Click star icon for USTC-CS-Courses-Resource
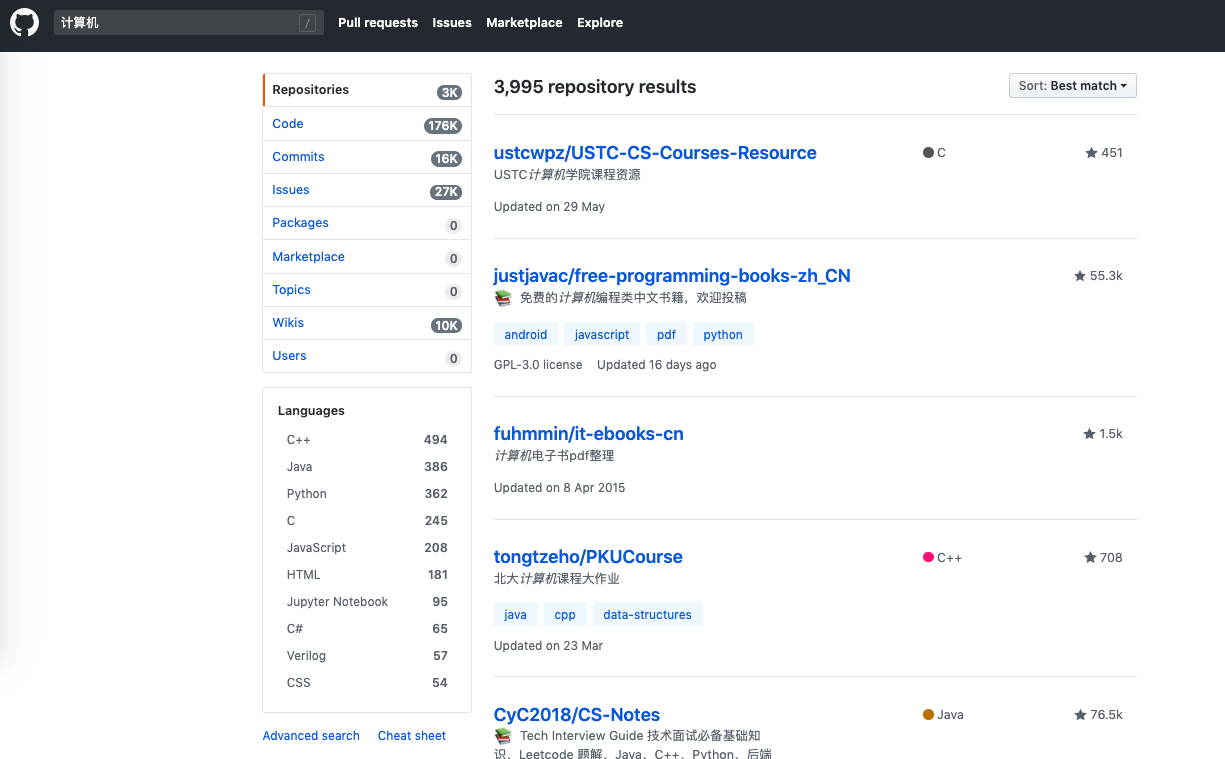The image size is (1225, 759). pyautogui.click(x=1091, y=153)
